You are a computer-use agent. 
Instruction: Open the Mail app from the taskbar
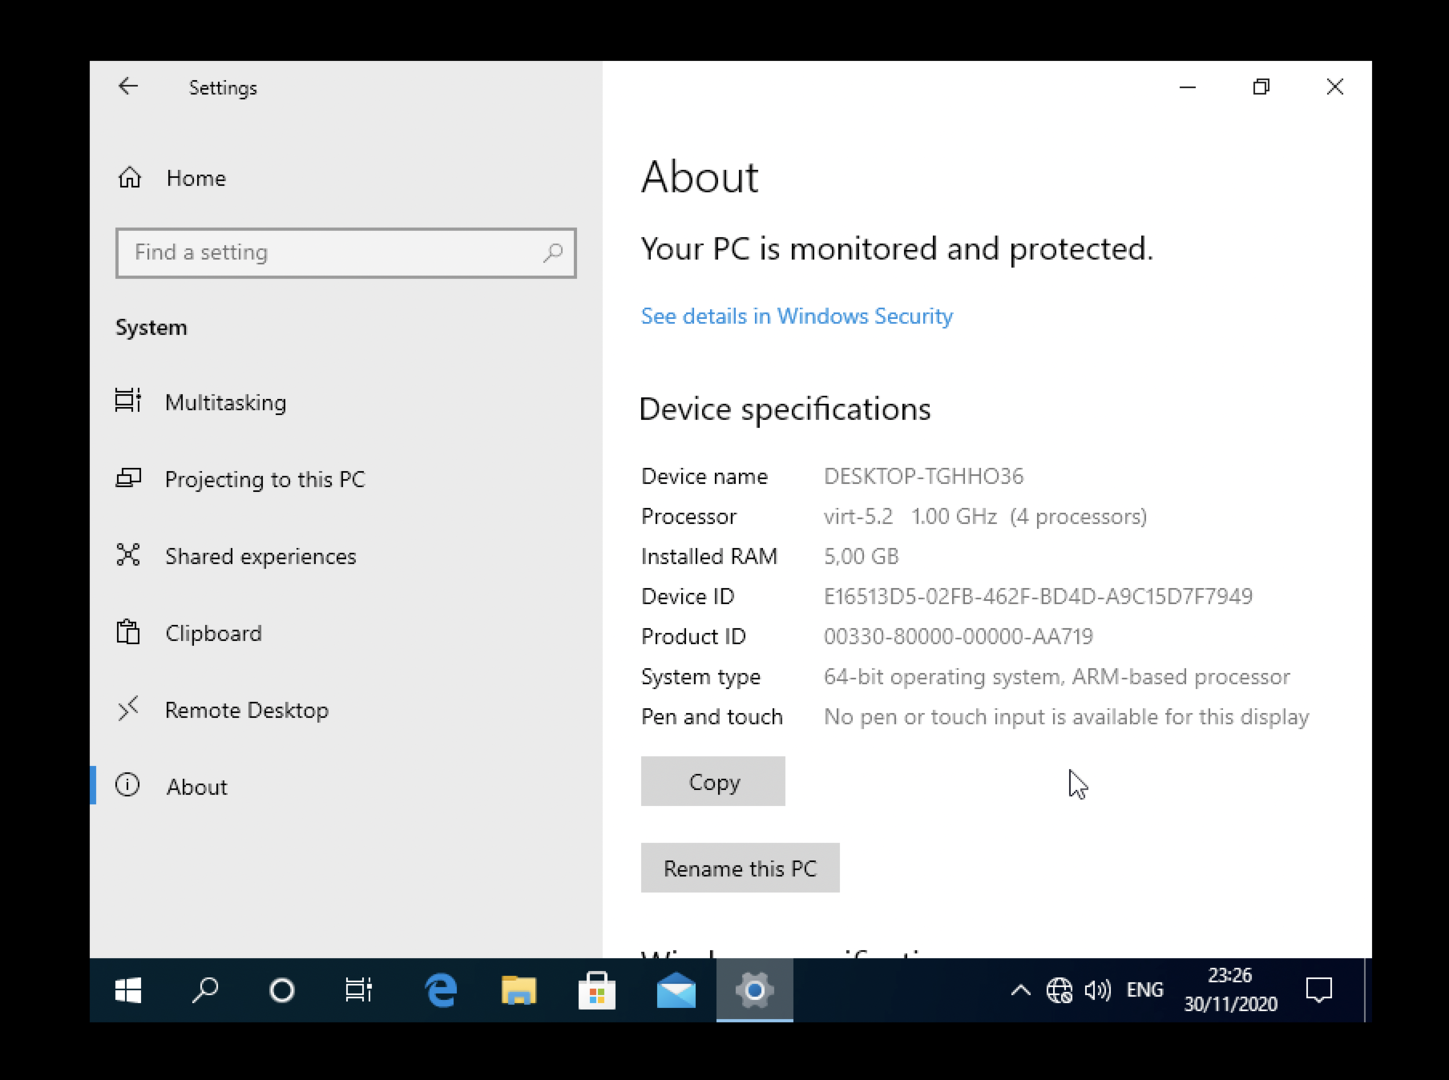coord(676,990)
